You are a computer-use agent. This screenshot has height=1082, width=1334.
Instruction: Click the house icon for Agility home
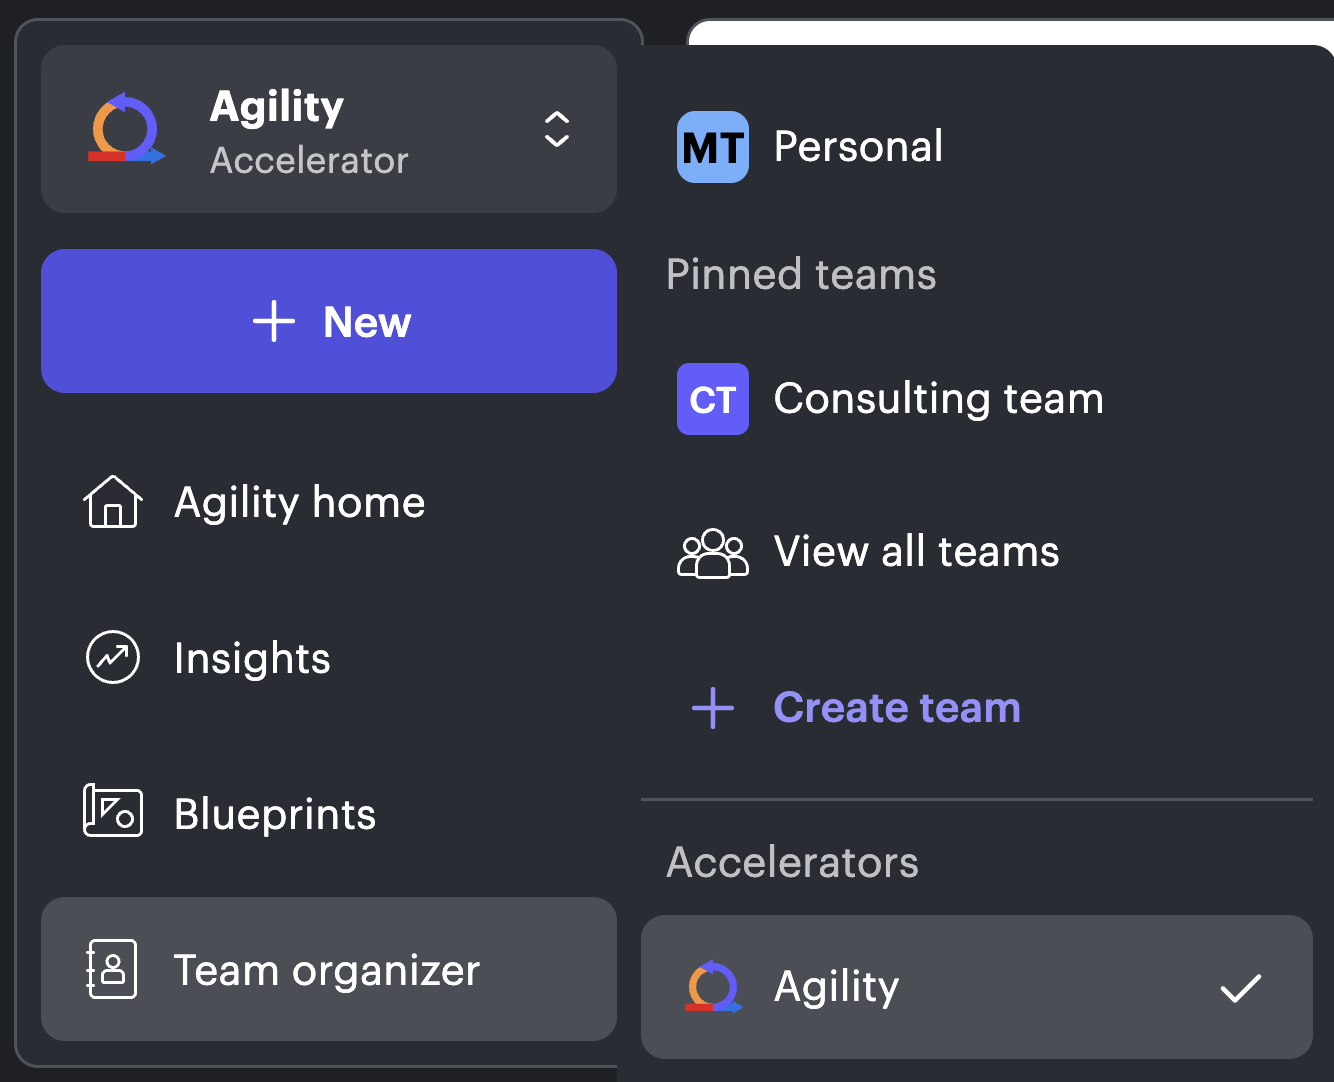113,502
